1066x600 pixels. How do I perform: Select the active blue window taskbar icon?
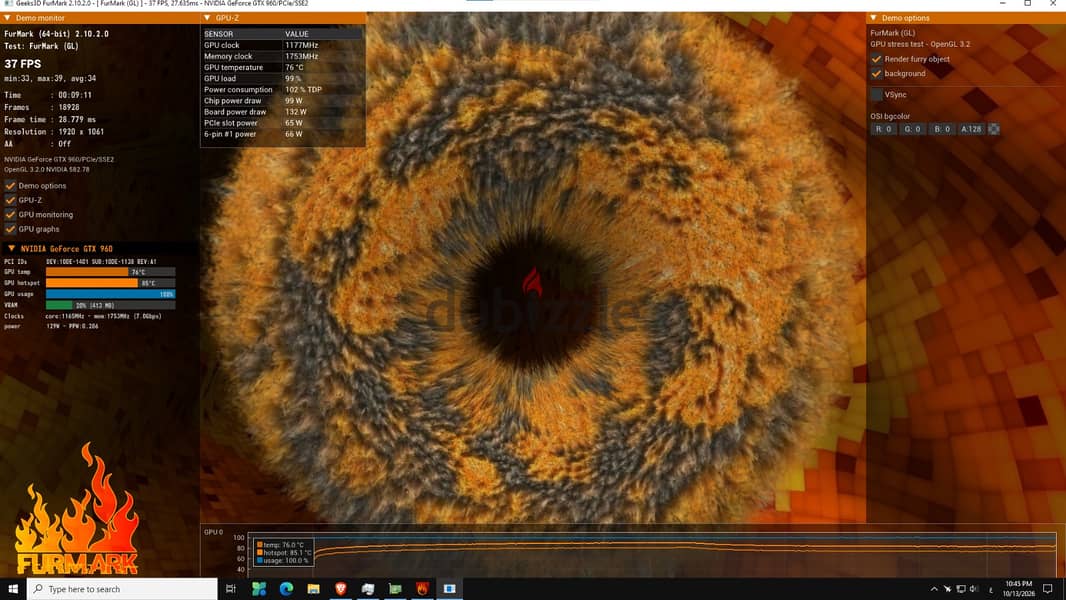(x=449, y=589)
